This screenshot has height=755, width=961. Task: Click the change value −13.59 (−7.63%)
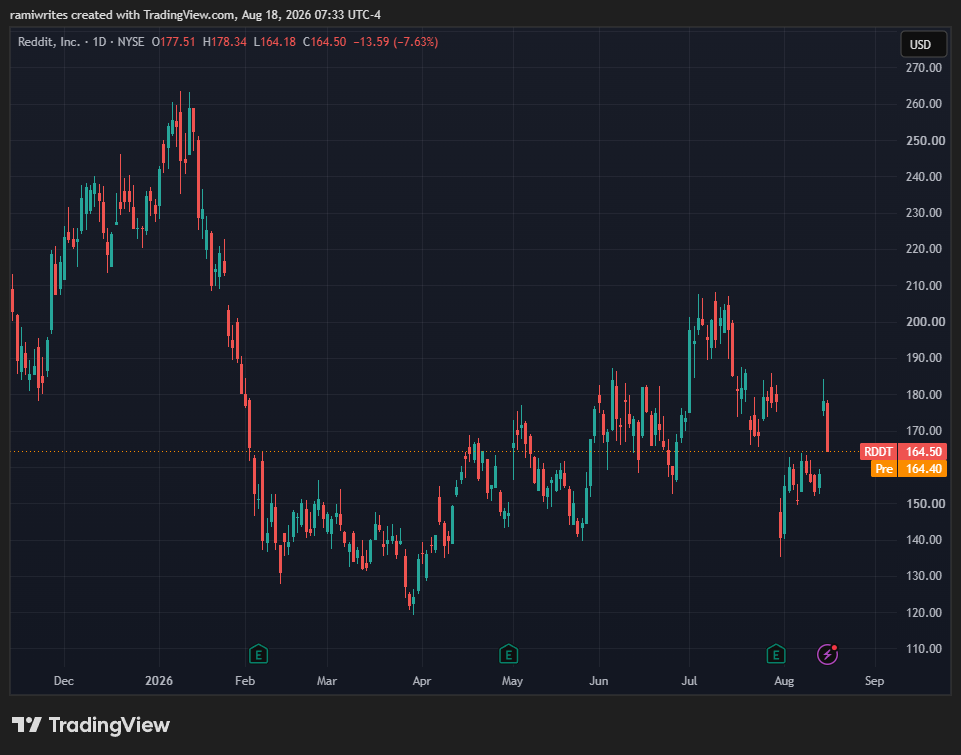click(396, 42)
